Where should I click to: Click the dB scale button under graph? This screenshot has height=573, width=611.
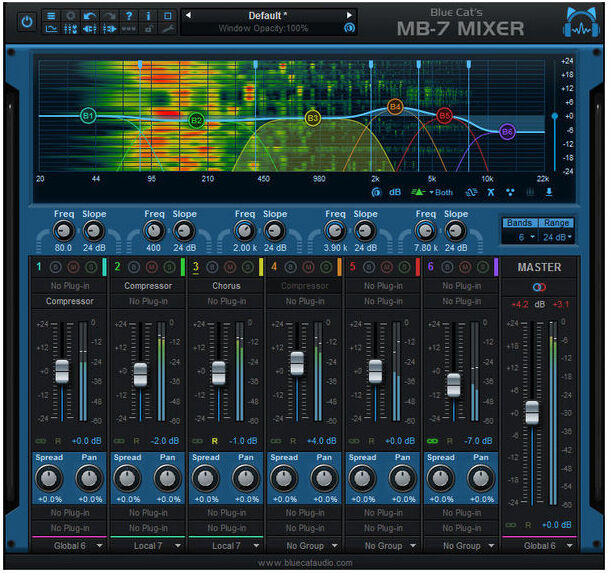(x=395, y=193)
